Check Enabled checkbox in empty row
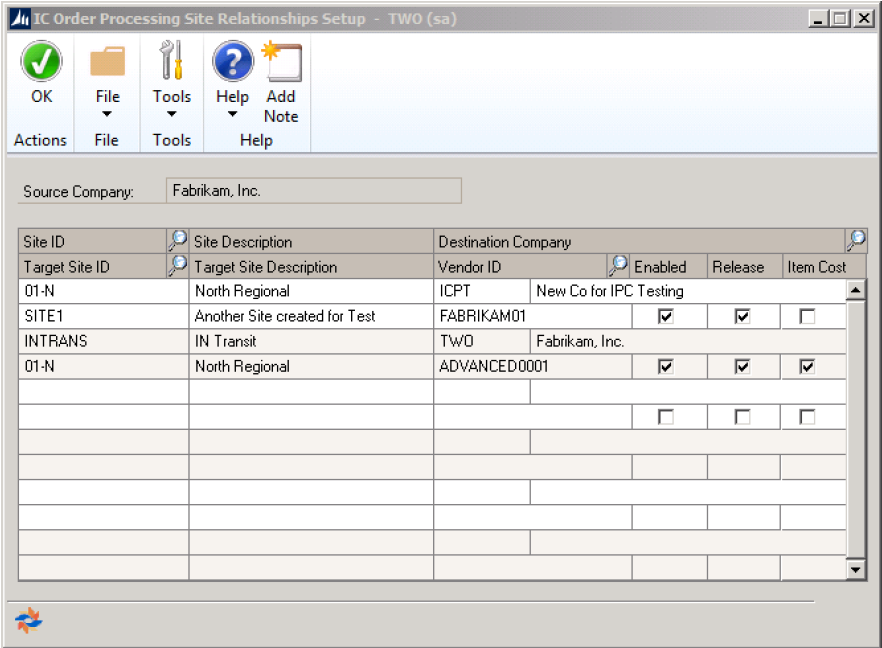 pyautogui.click(x=666, y=417)
